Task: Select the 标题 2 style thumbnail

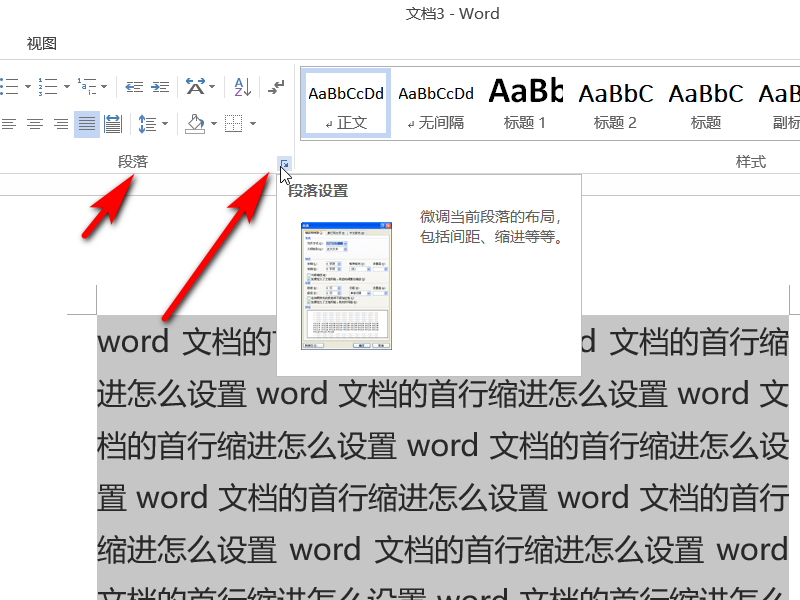Action: pos(616,104)
